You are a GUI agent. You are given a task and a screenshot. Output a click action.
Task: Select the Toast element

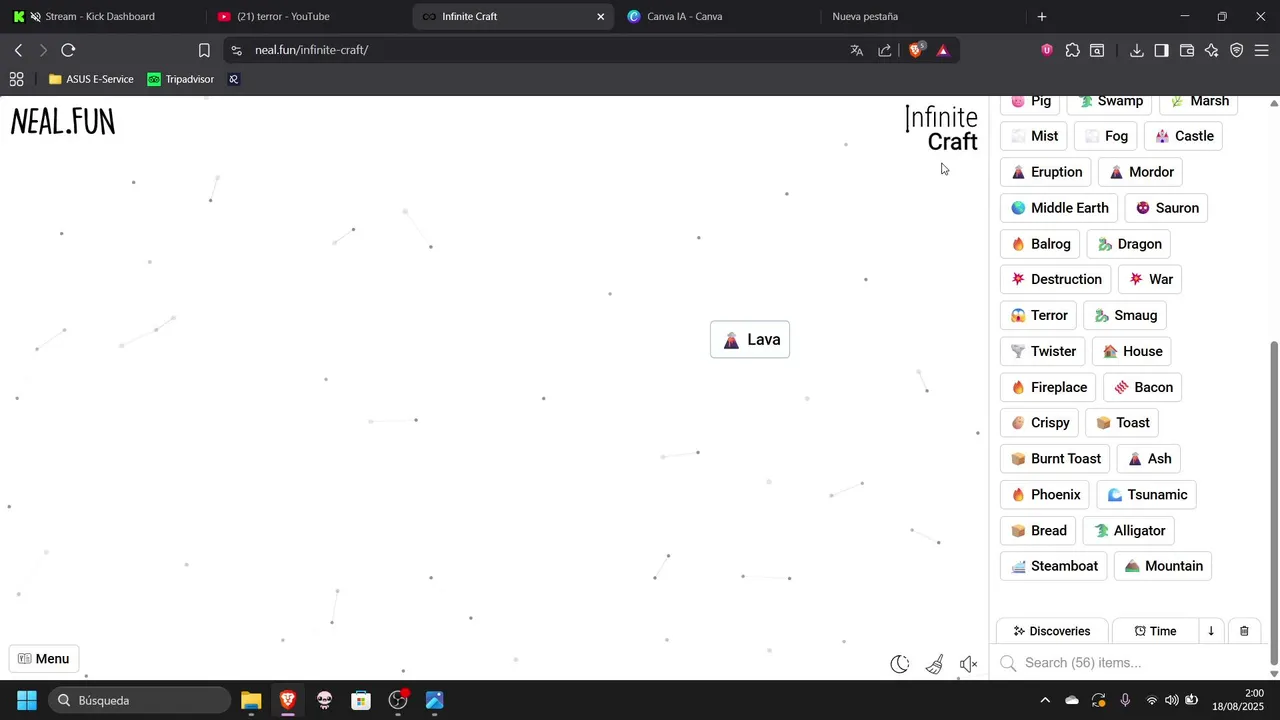[1123, 423]
